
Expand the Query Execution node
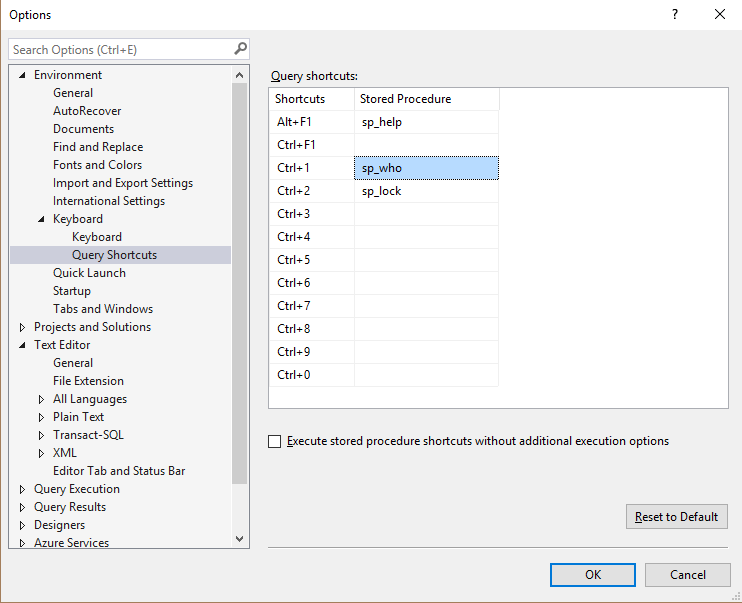(23, 489)
